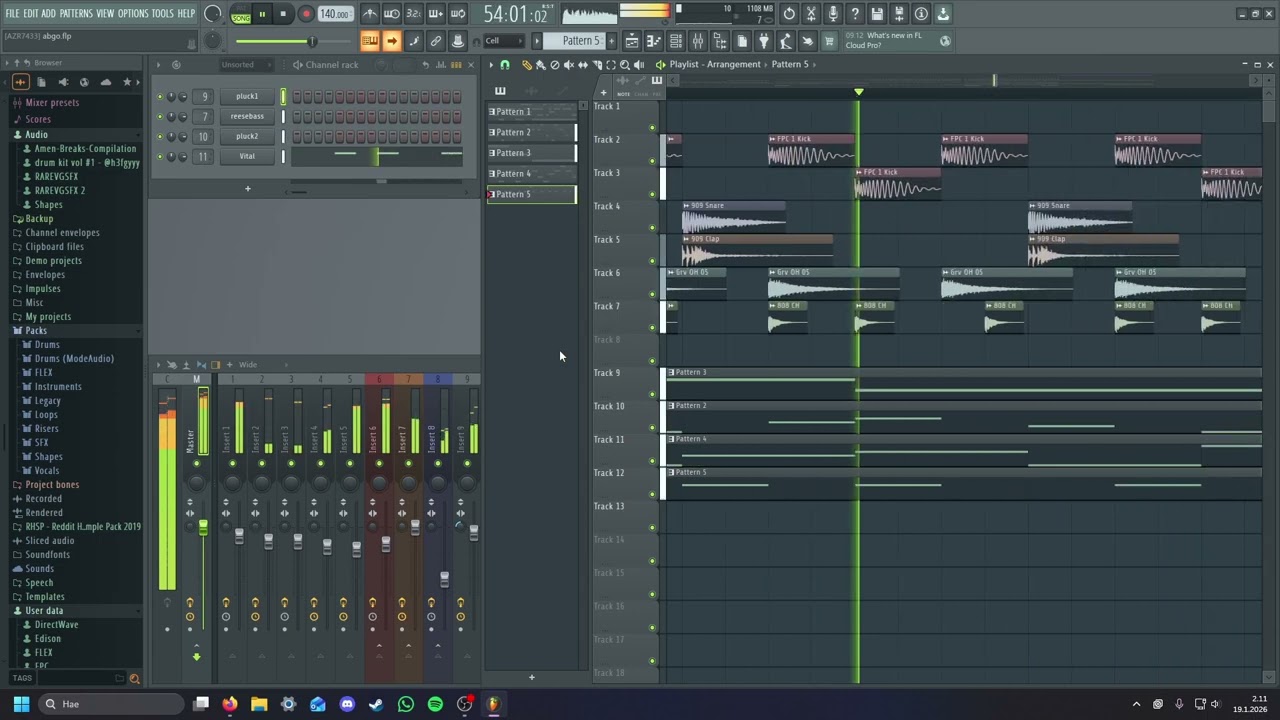The image size is (1280, 720).
Task: Select the pluck2 channel selector LED
Action: [283, 136]
